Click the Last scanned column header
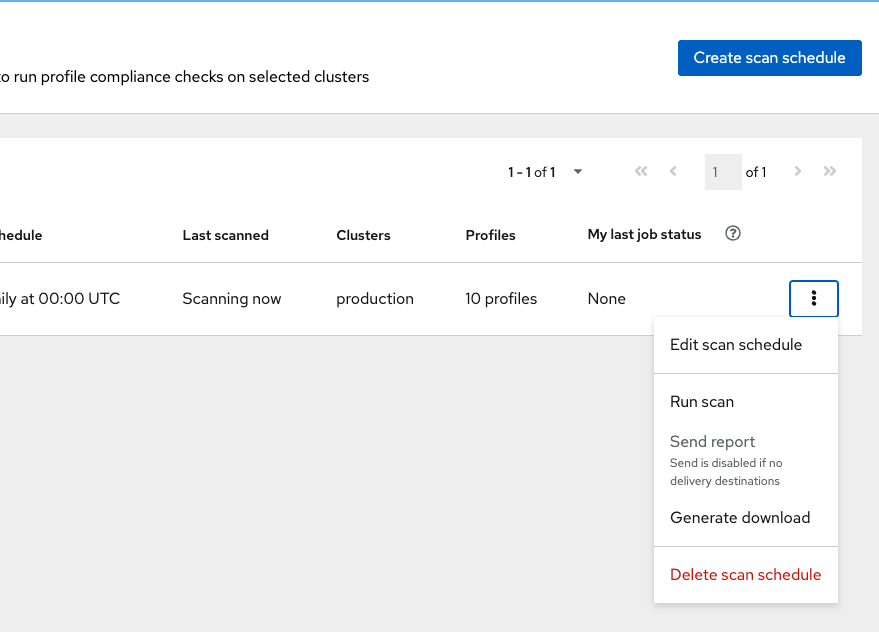The width and height of the screenshot is (879, 632). 225,236
